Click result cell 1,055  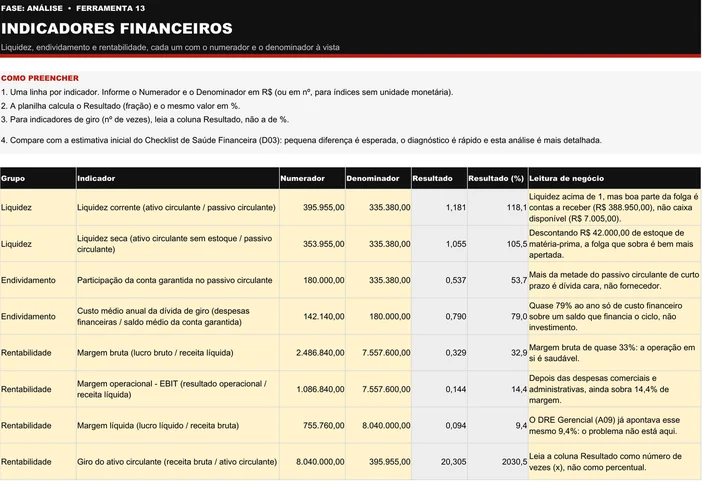[x=439, y=244]
